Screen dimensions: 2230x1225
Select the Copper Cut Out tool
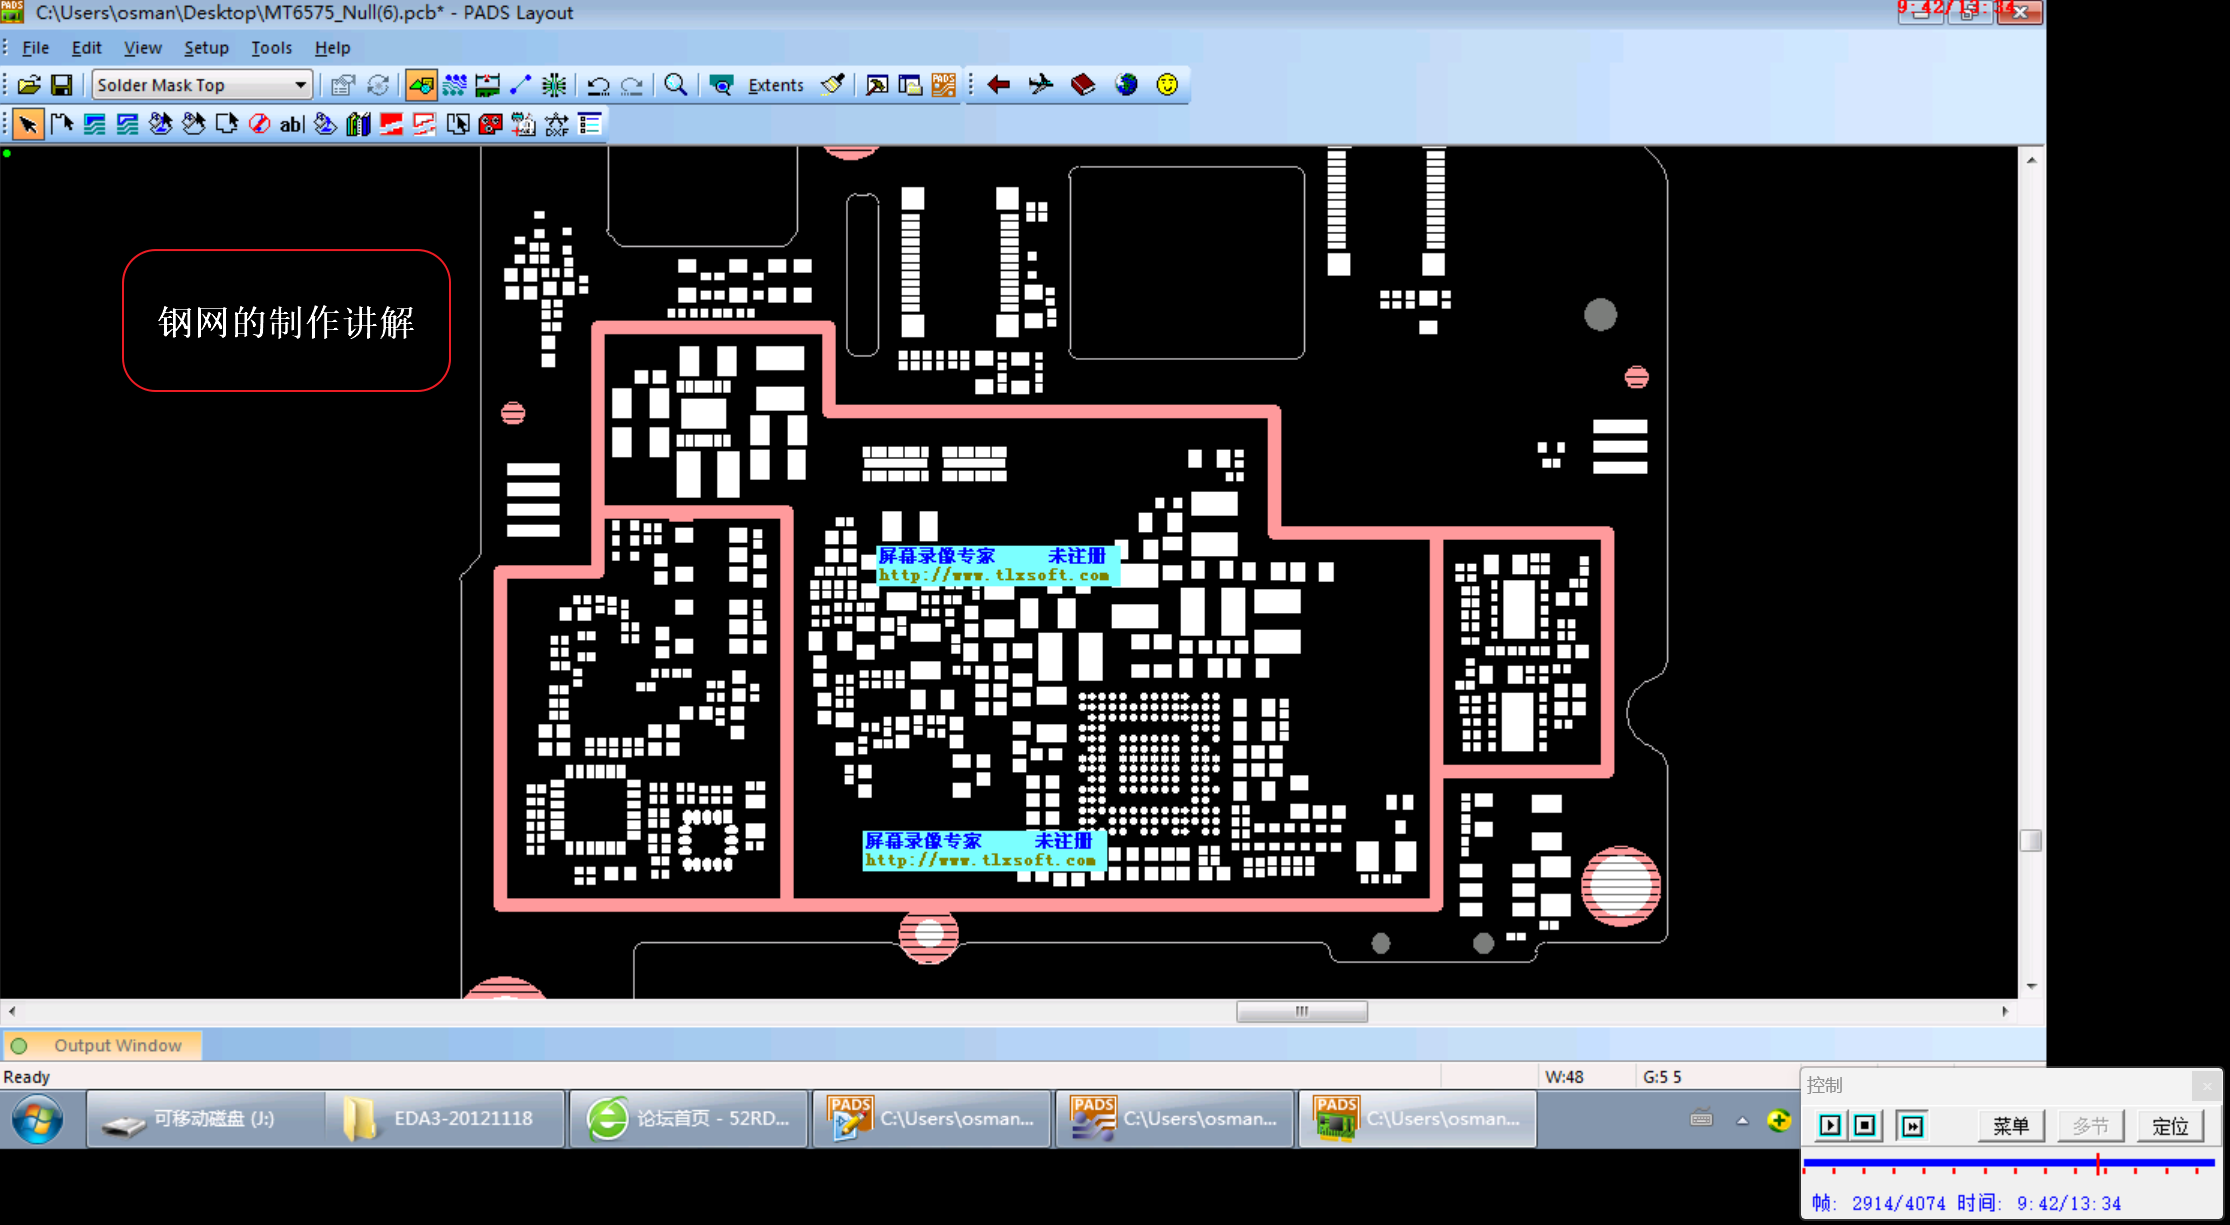pos(128,124)
